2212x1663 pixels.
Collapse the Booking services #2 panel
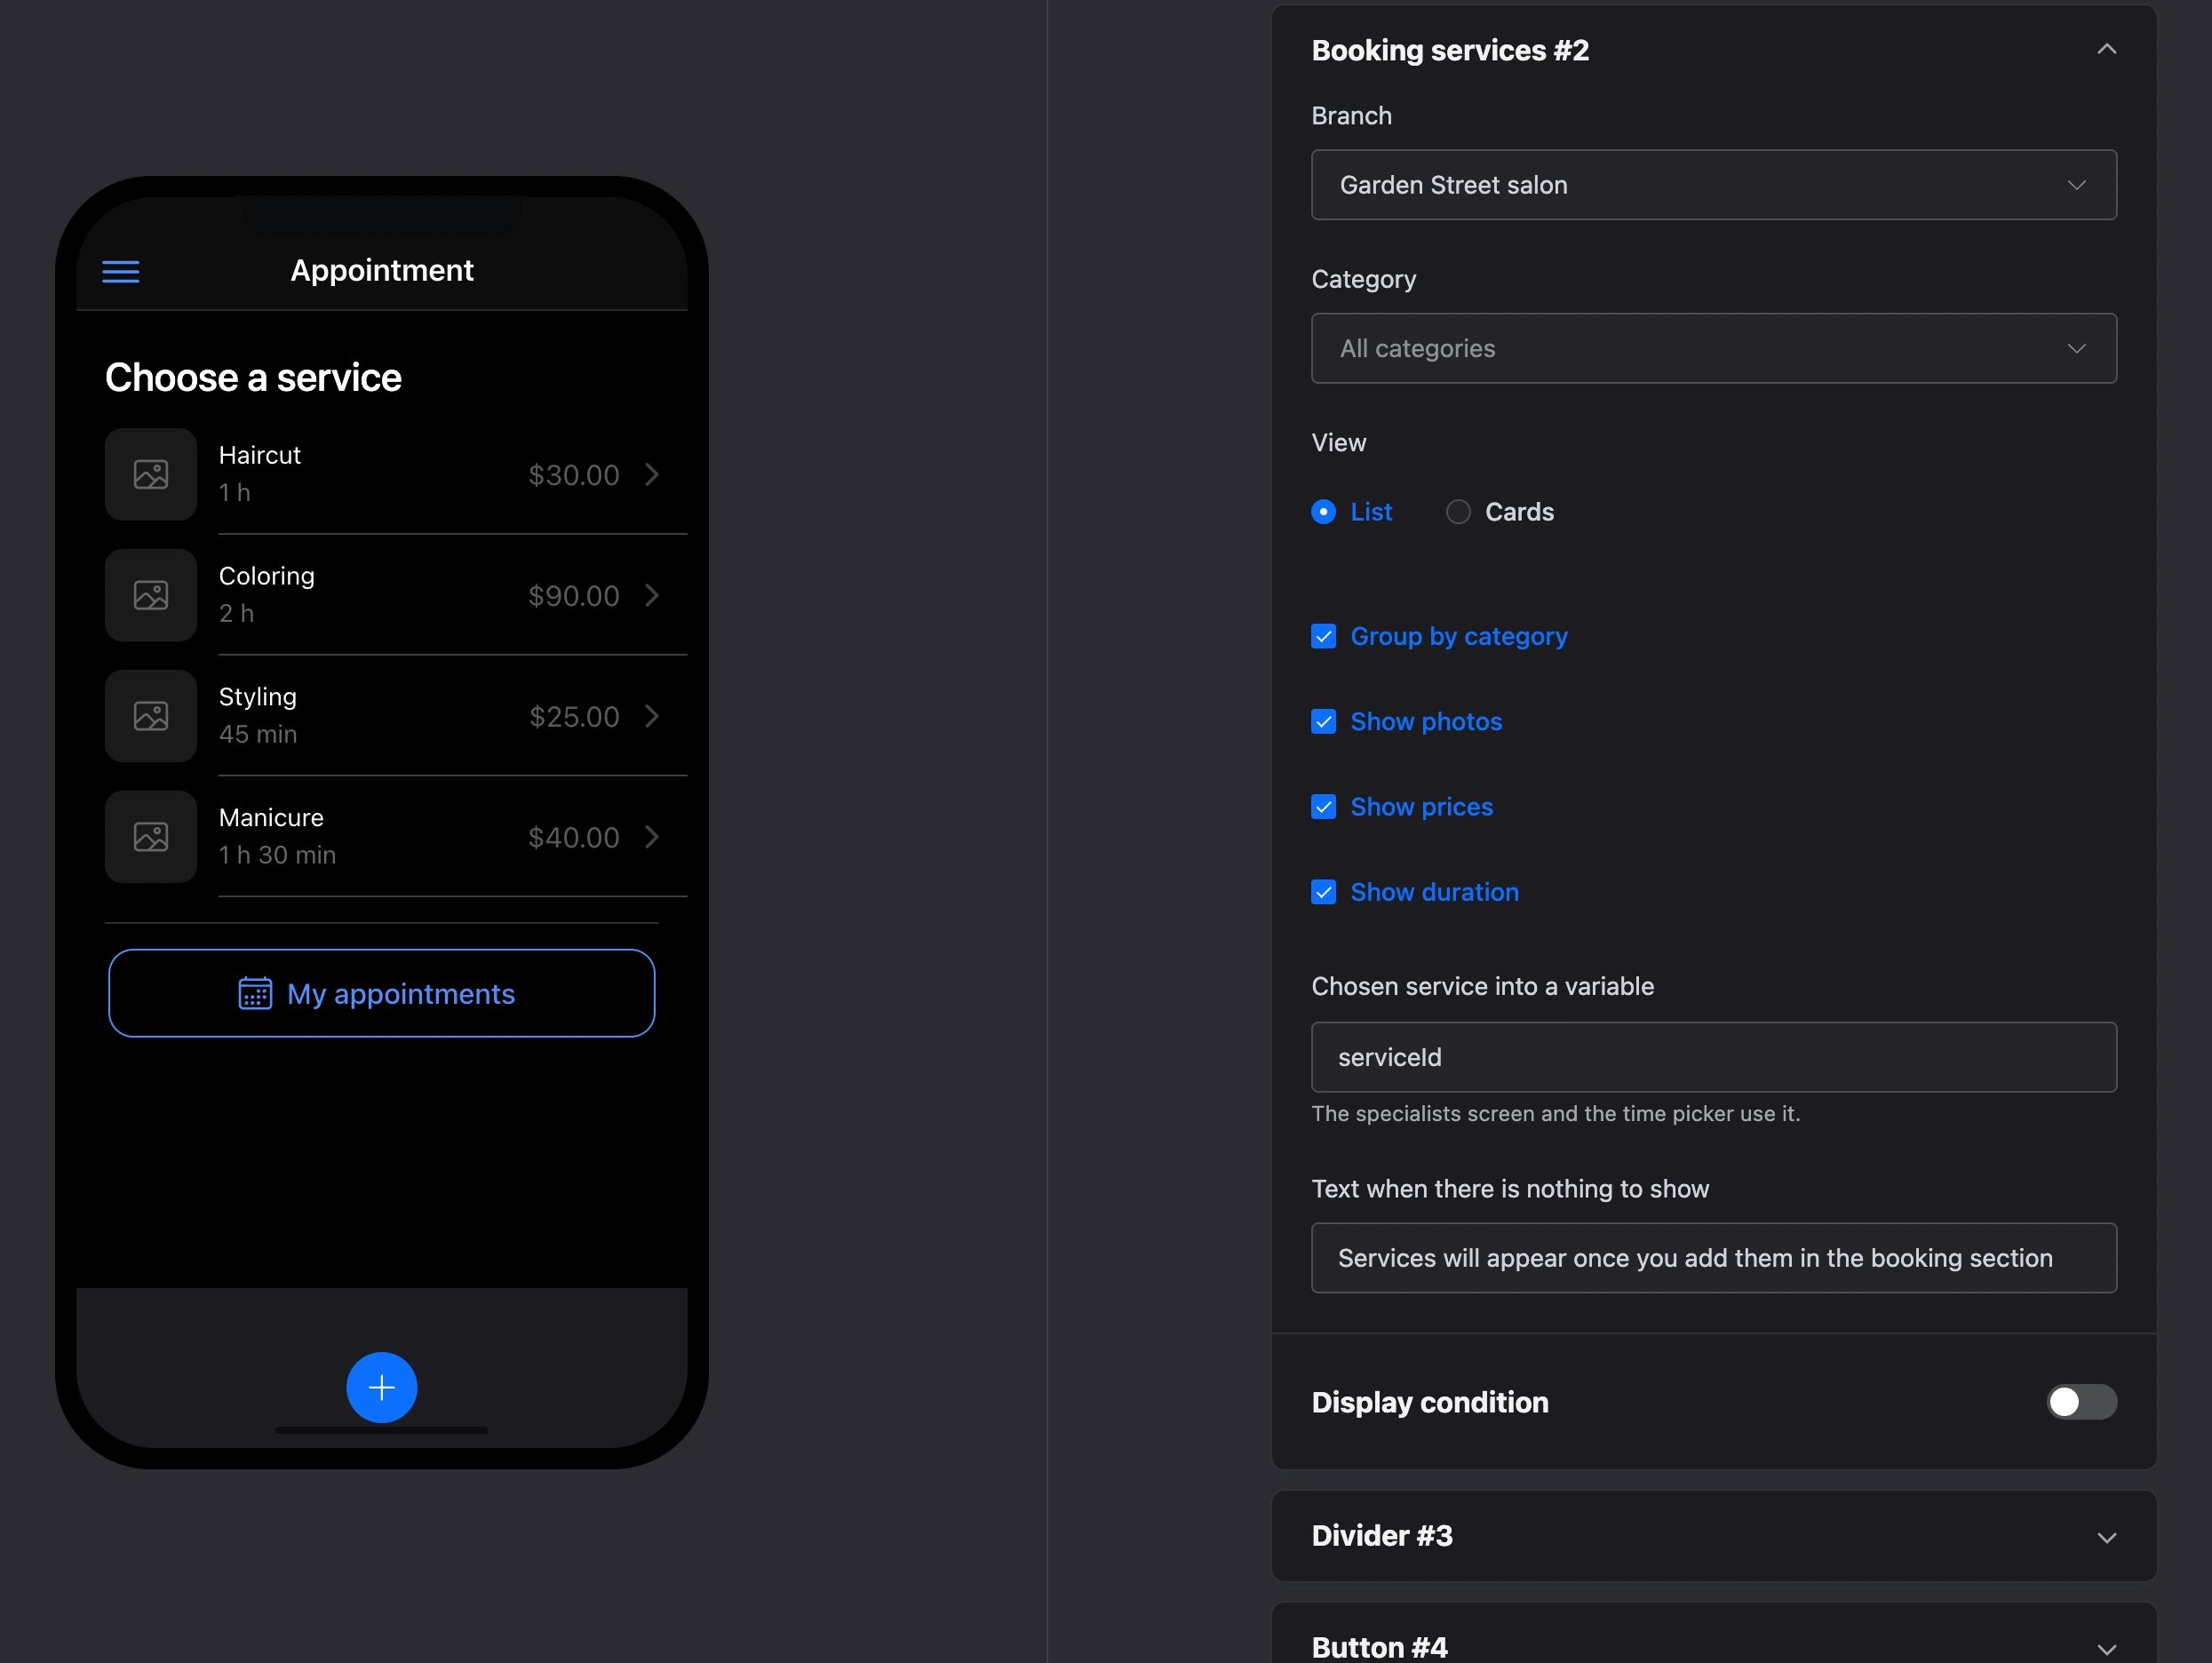[2106, 49]
